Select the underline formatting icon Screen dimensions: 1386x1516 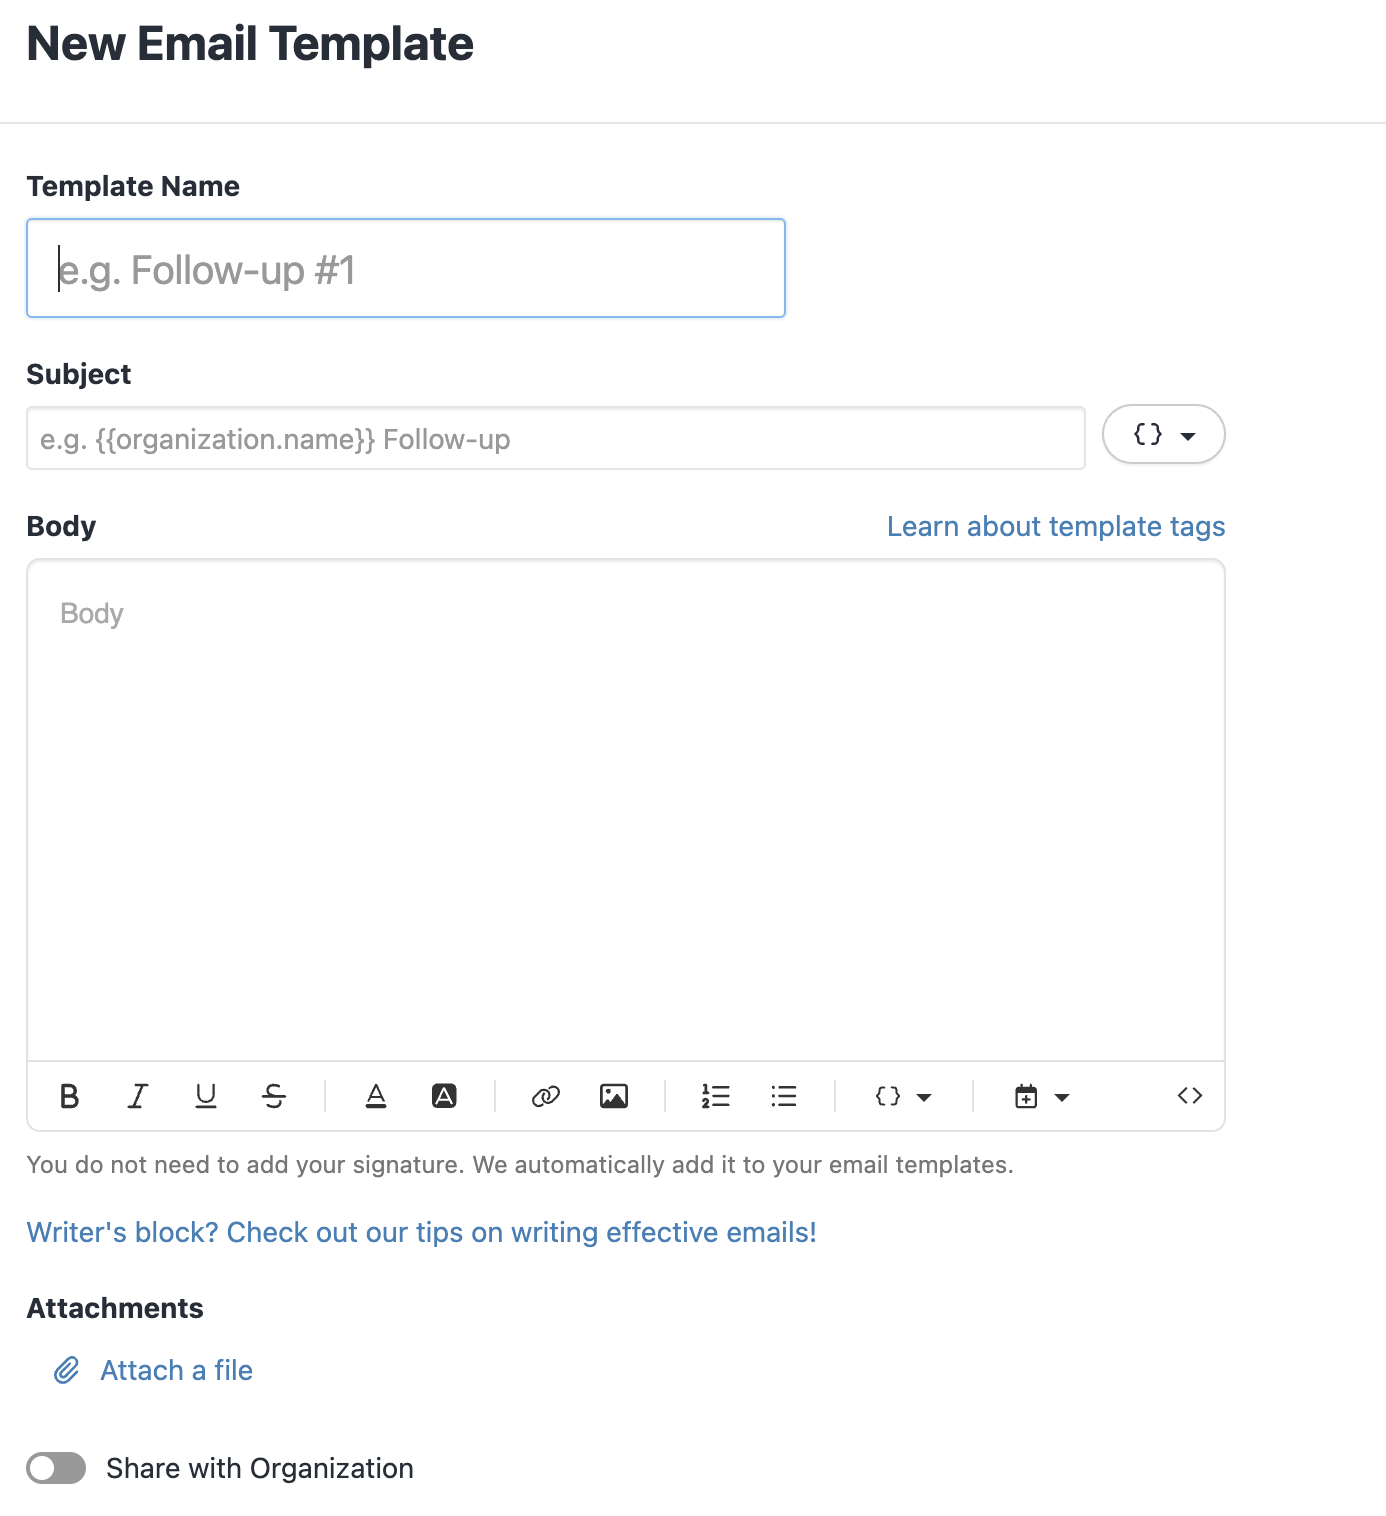(x=206, y=1096)
